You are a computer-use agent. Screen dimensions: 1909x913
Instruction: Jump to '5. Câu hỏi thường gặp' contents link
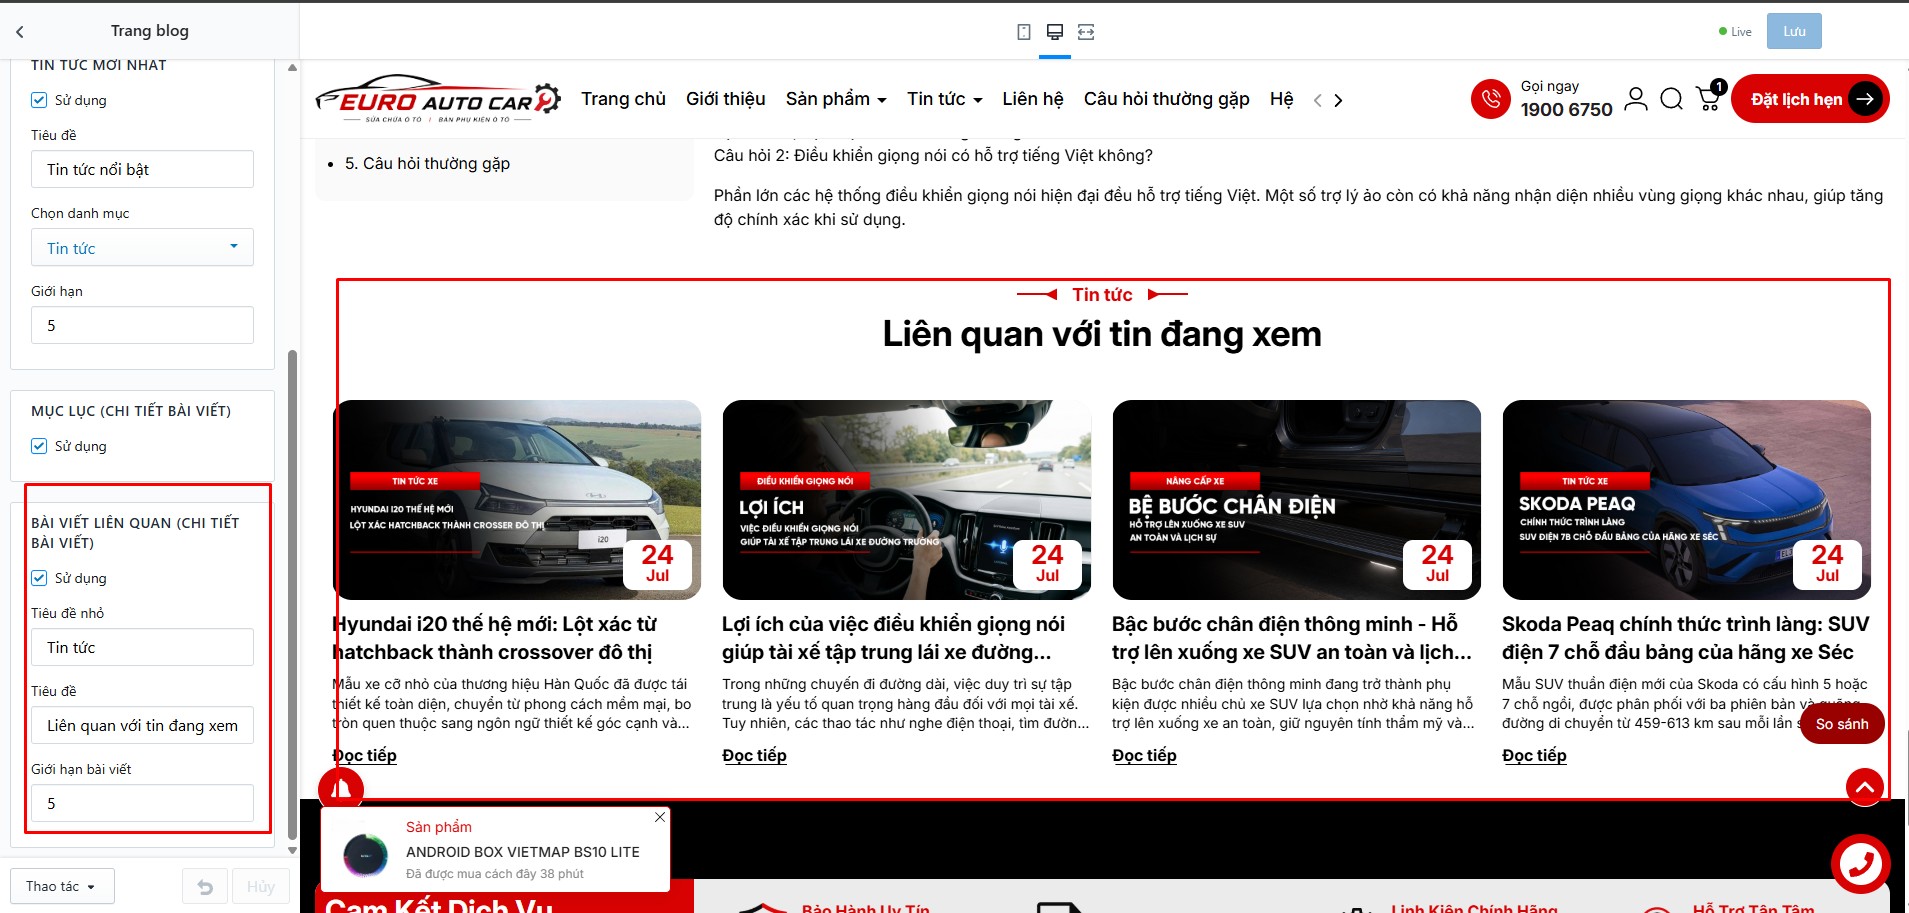(427, 163)
